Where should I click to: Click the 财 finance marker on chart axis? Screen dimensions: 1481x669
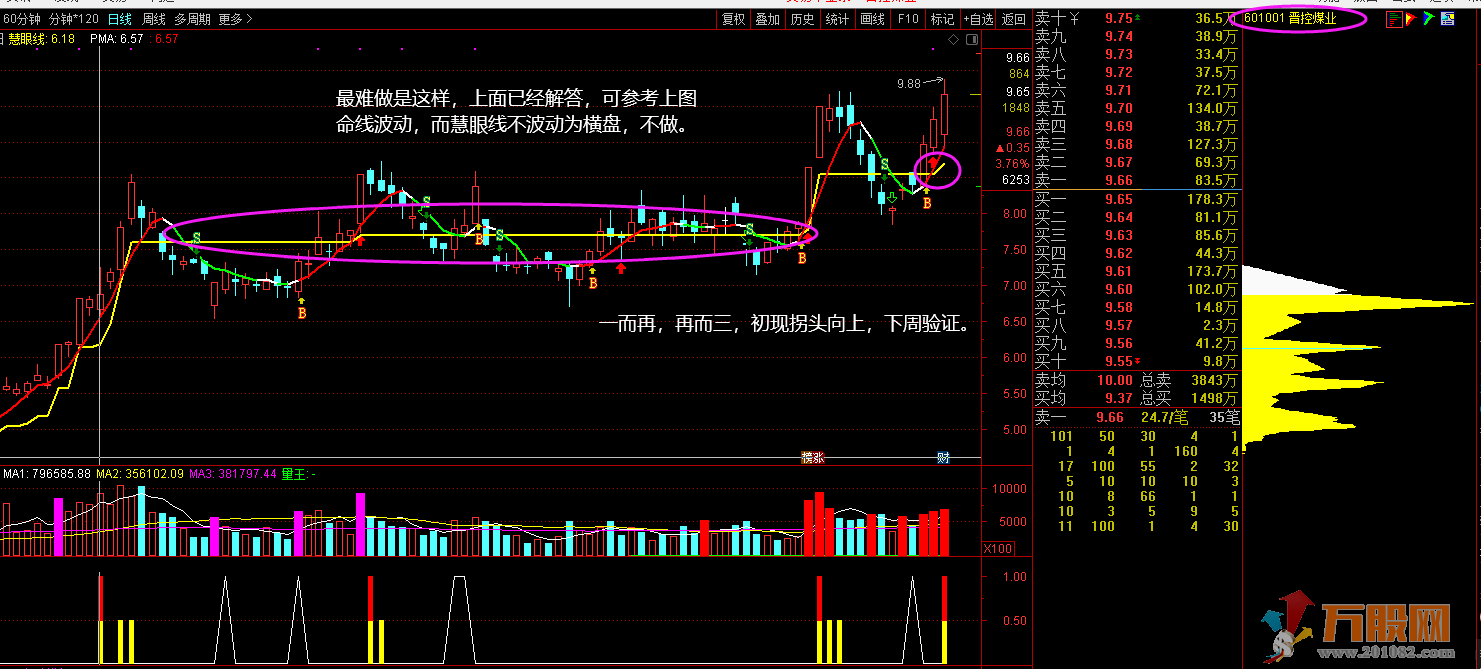tap(943, 458)
